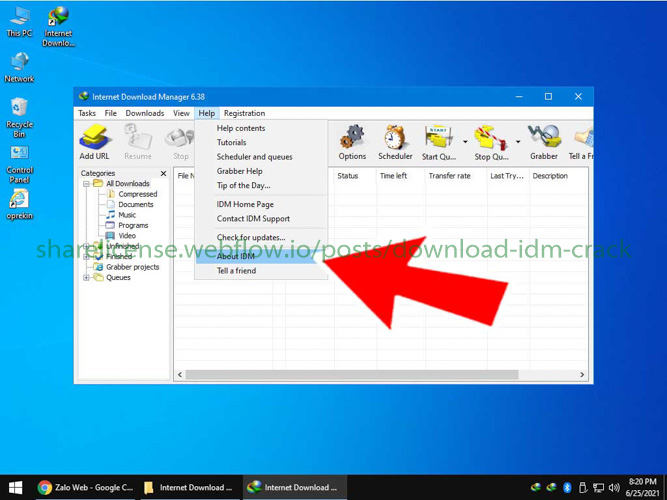Image resolution: width=667 pixels, height=500 pixels.
Task: Click the Start Queue toolbar icon
Action: tap(439, 142)
